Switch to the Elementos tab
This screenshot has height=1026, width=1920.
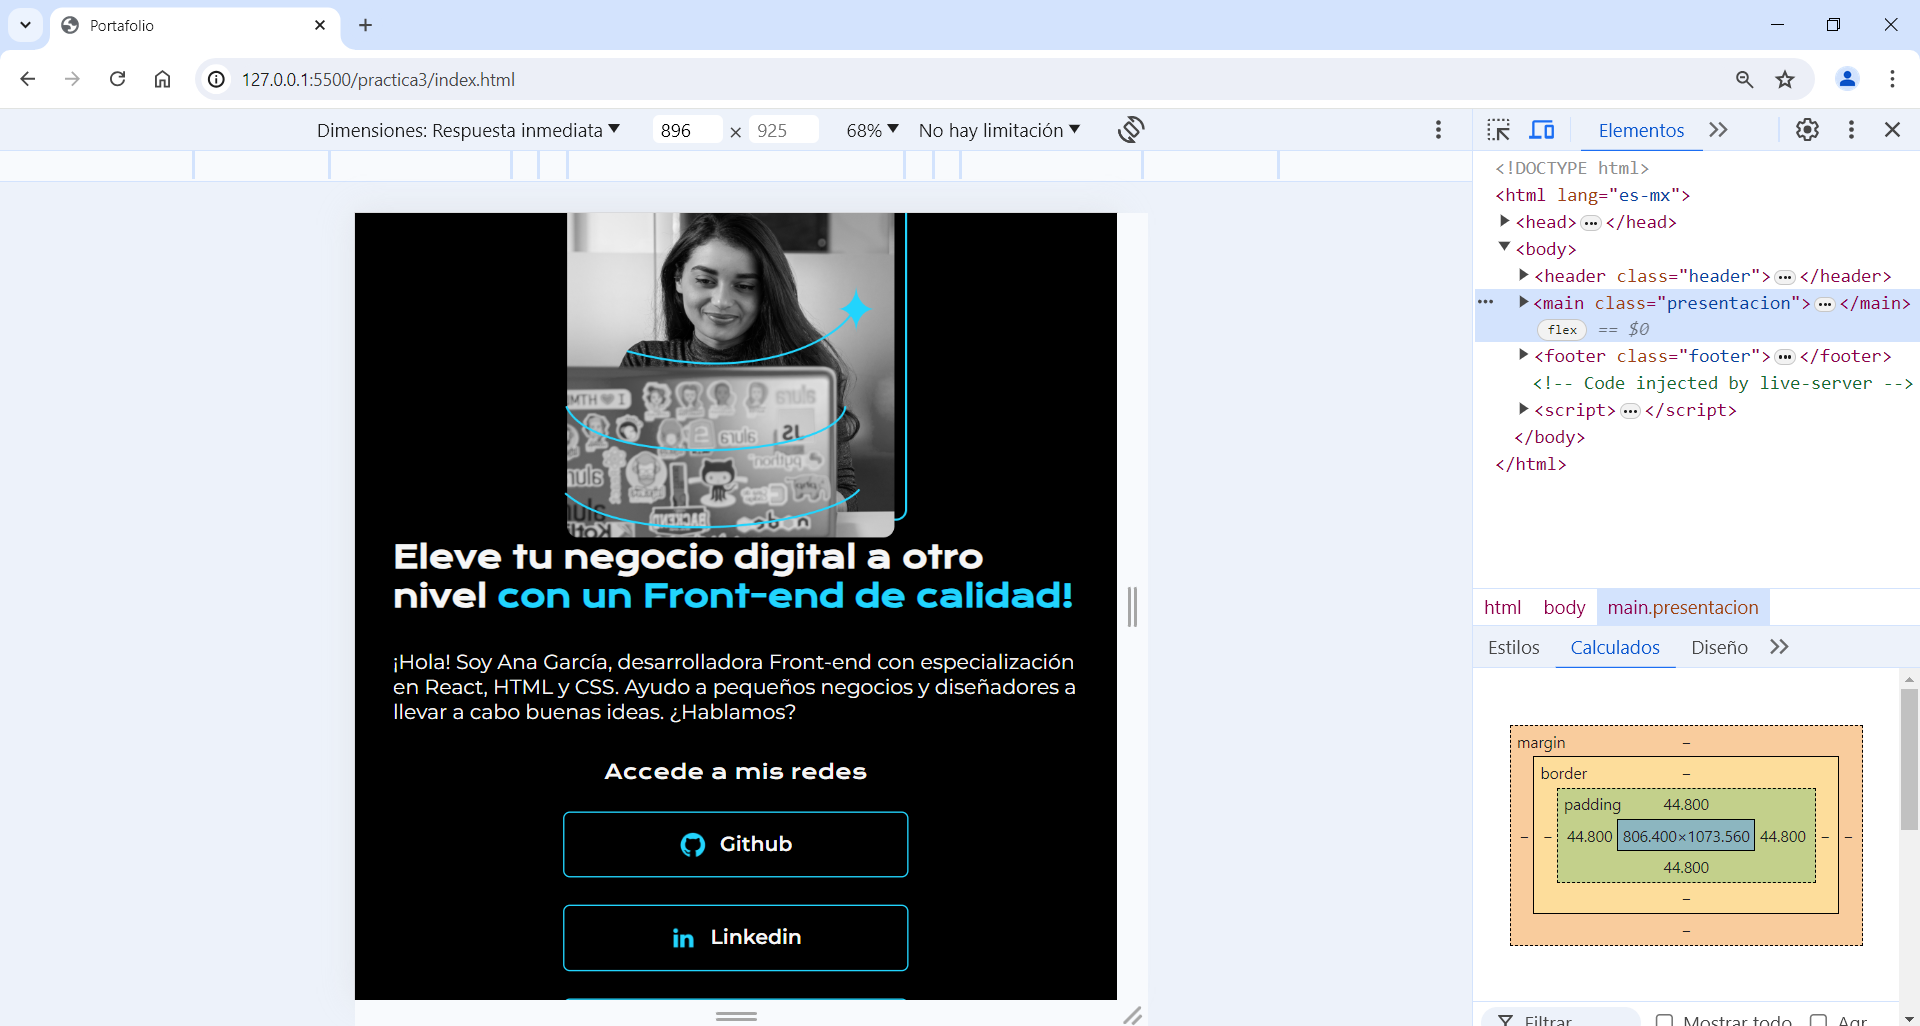pos(1641,130)
